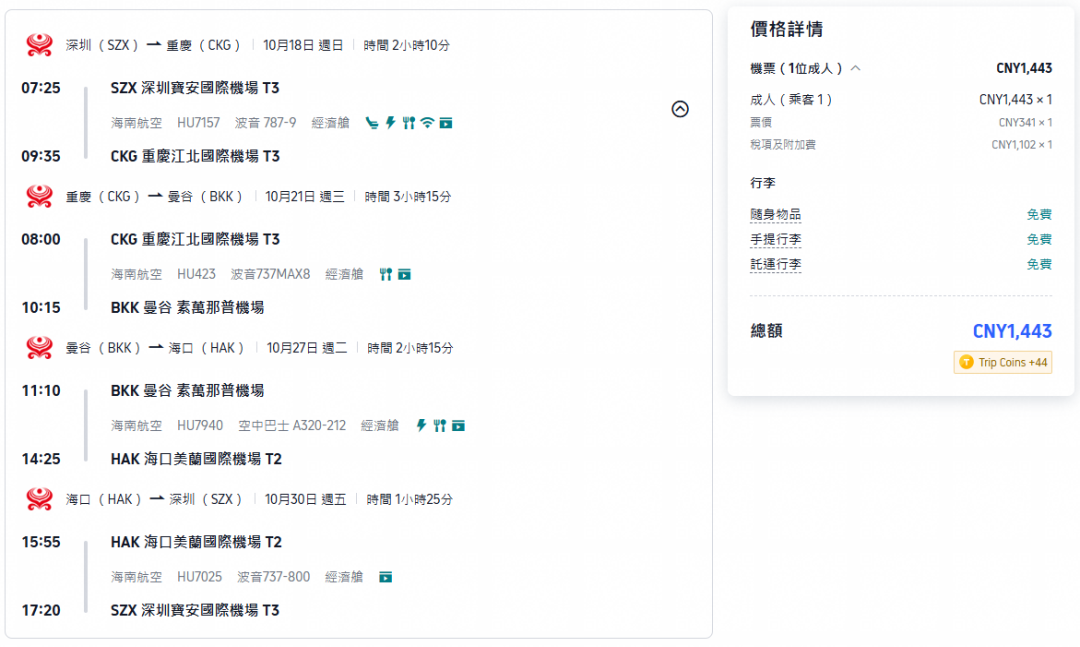Image resolution: width=1080 pixels, height=647 pixels.
Task: Click the Hainan Airlines logo on the 曼谷 to 海口 segment
Action: pos(39,348)
